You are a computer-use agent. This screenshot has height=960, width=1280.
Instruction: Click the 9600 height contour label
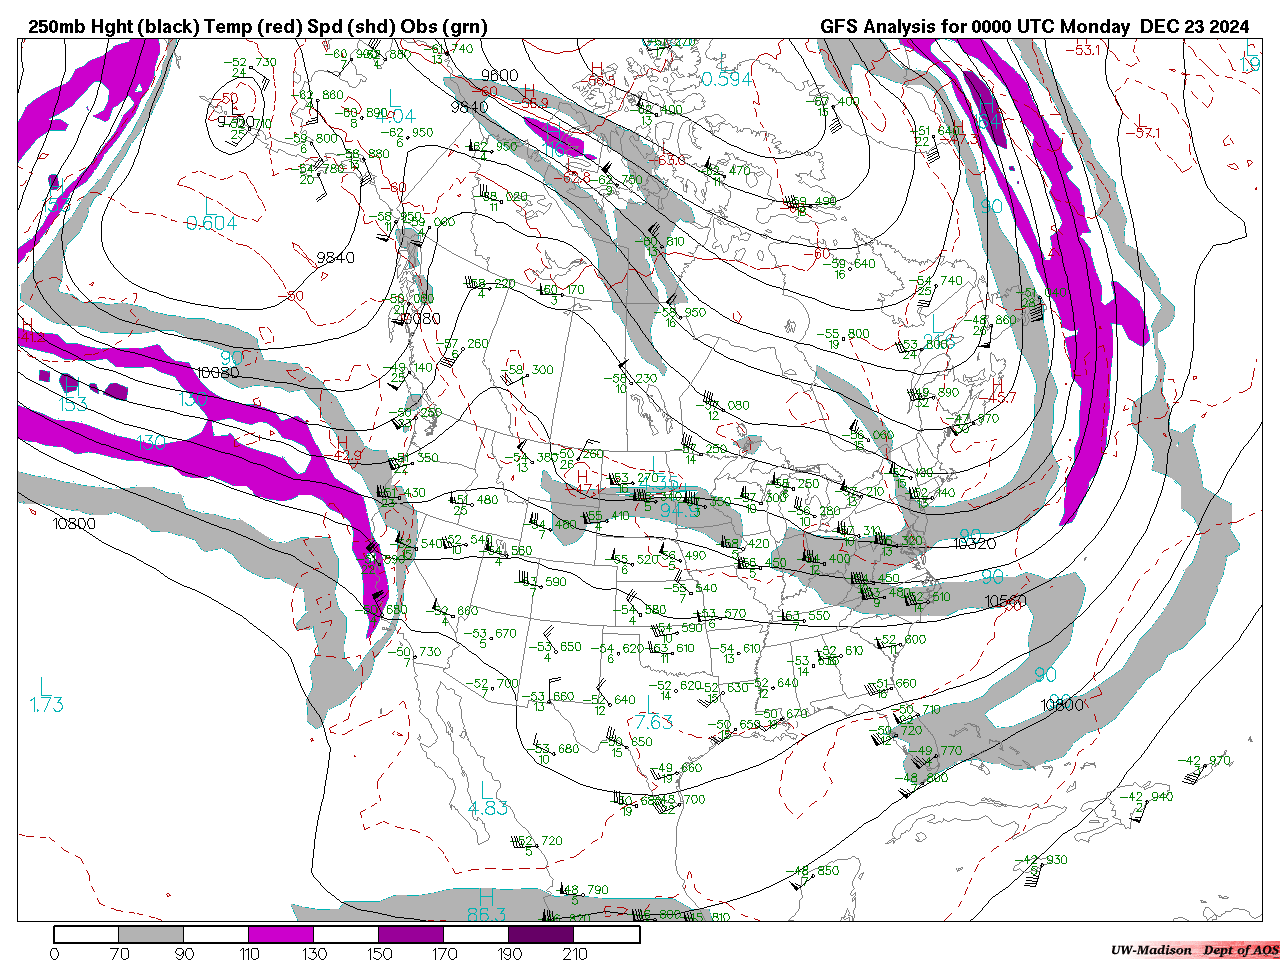(x=499, y=76)
